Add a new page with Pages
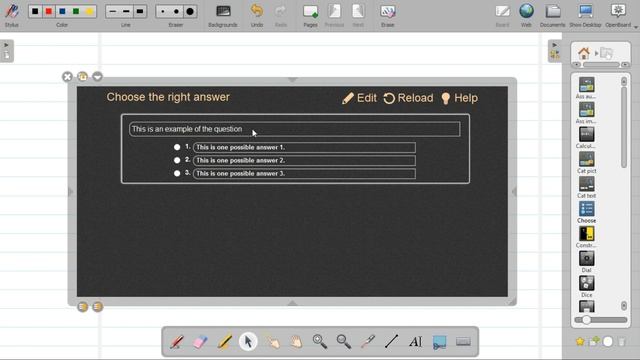The height and width of the screenshot is (360, 640). (x=310, y=15)
